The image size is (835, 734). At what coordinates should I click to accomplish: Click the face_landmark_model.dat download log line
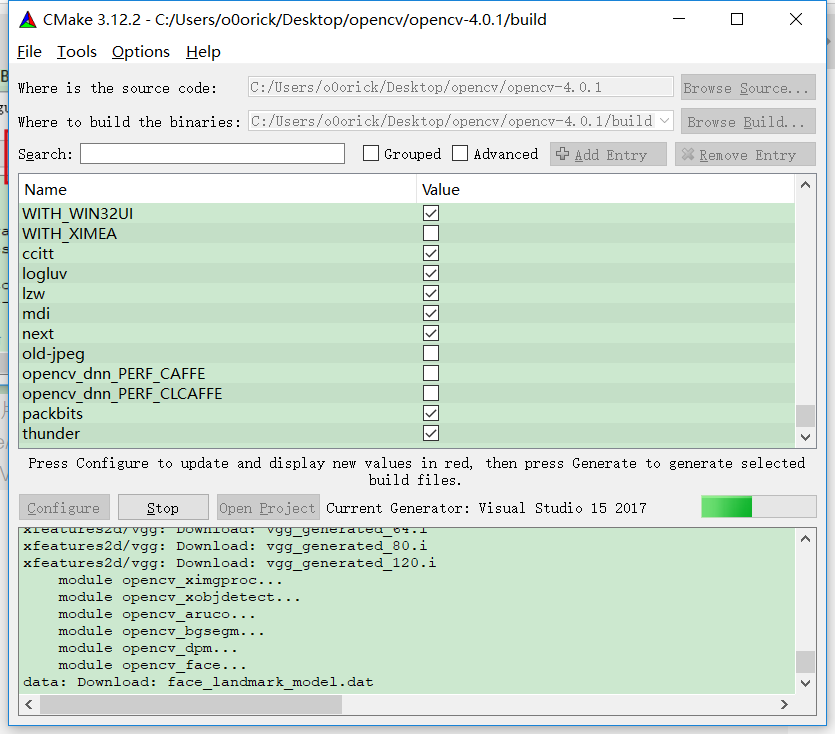point(198,682)
